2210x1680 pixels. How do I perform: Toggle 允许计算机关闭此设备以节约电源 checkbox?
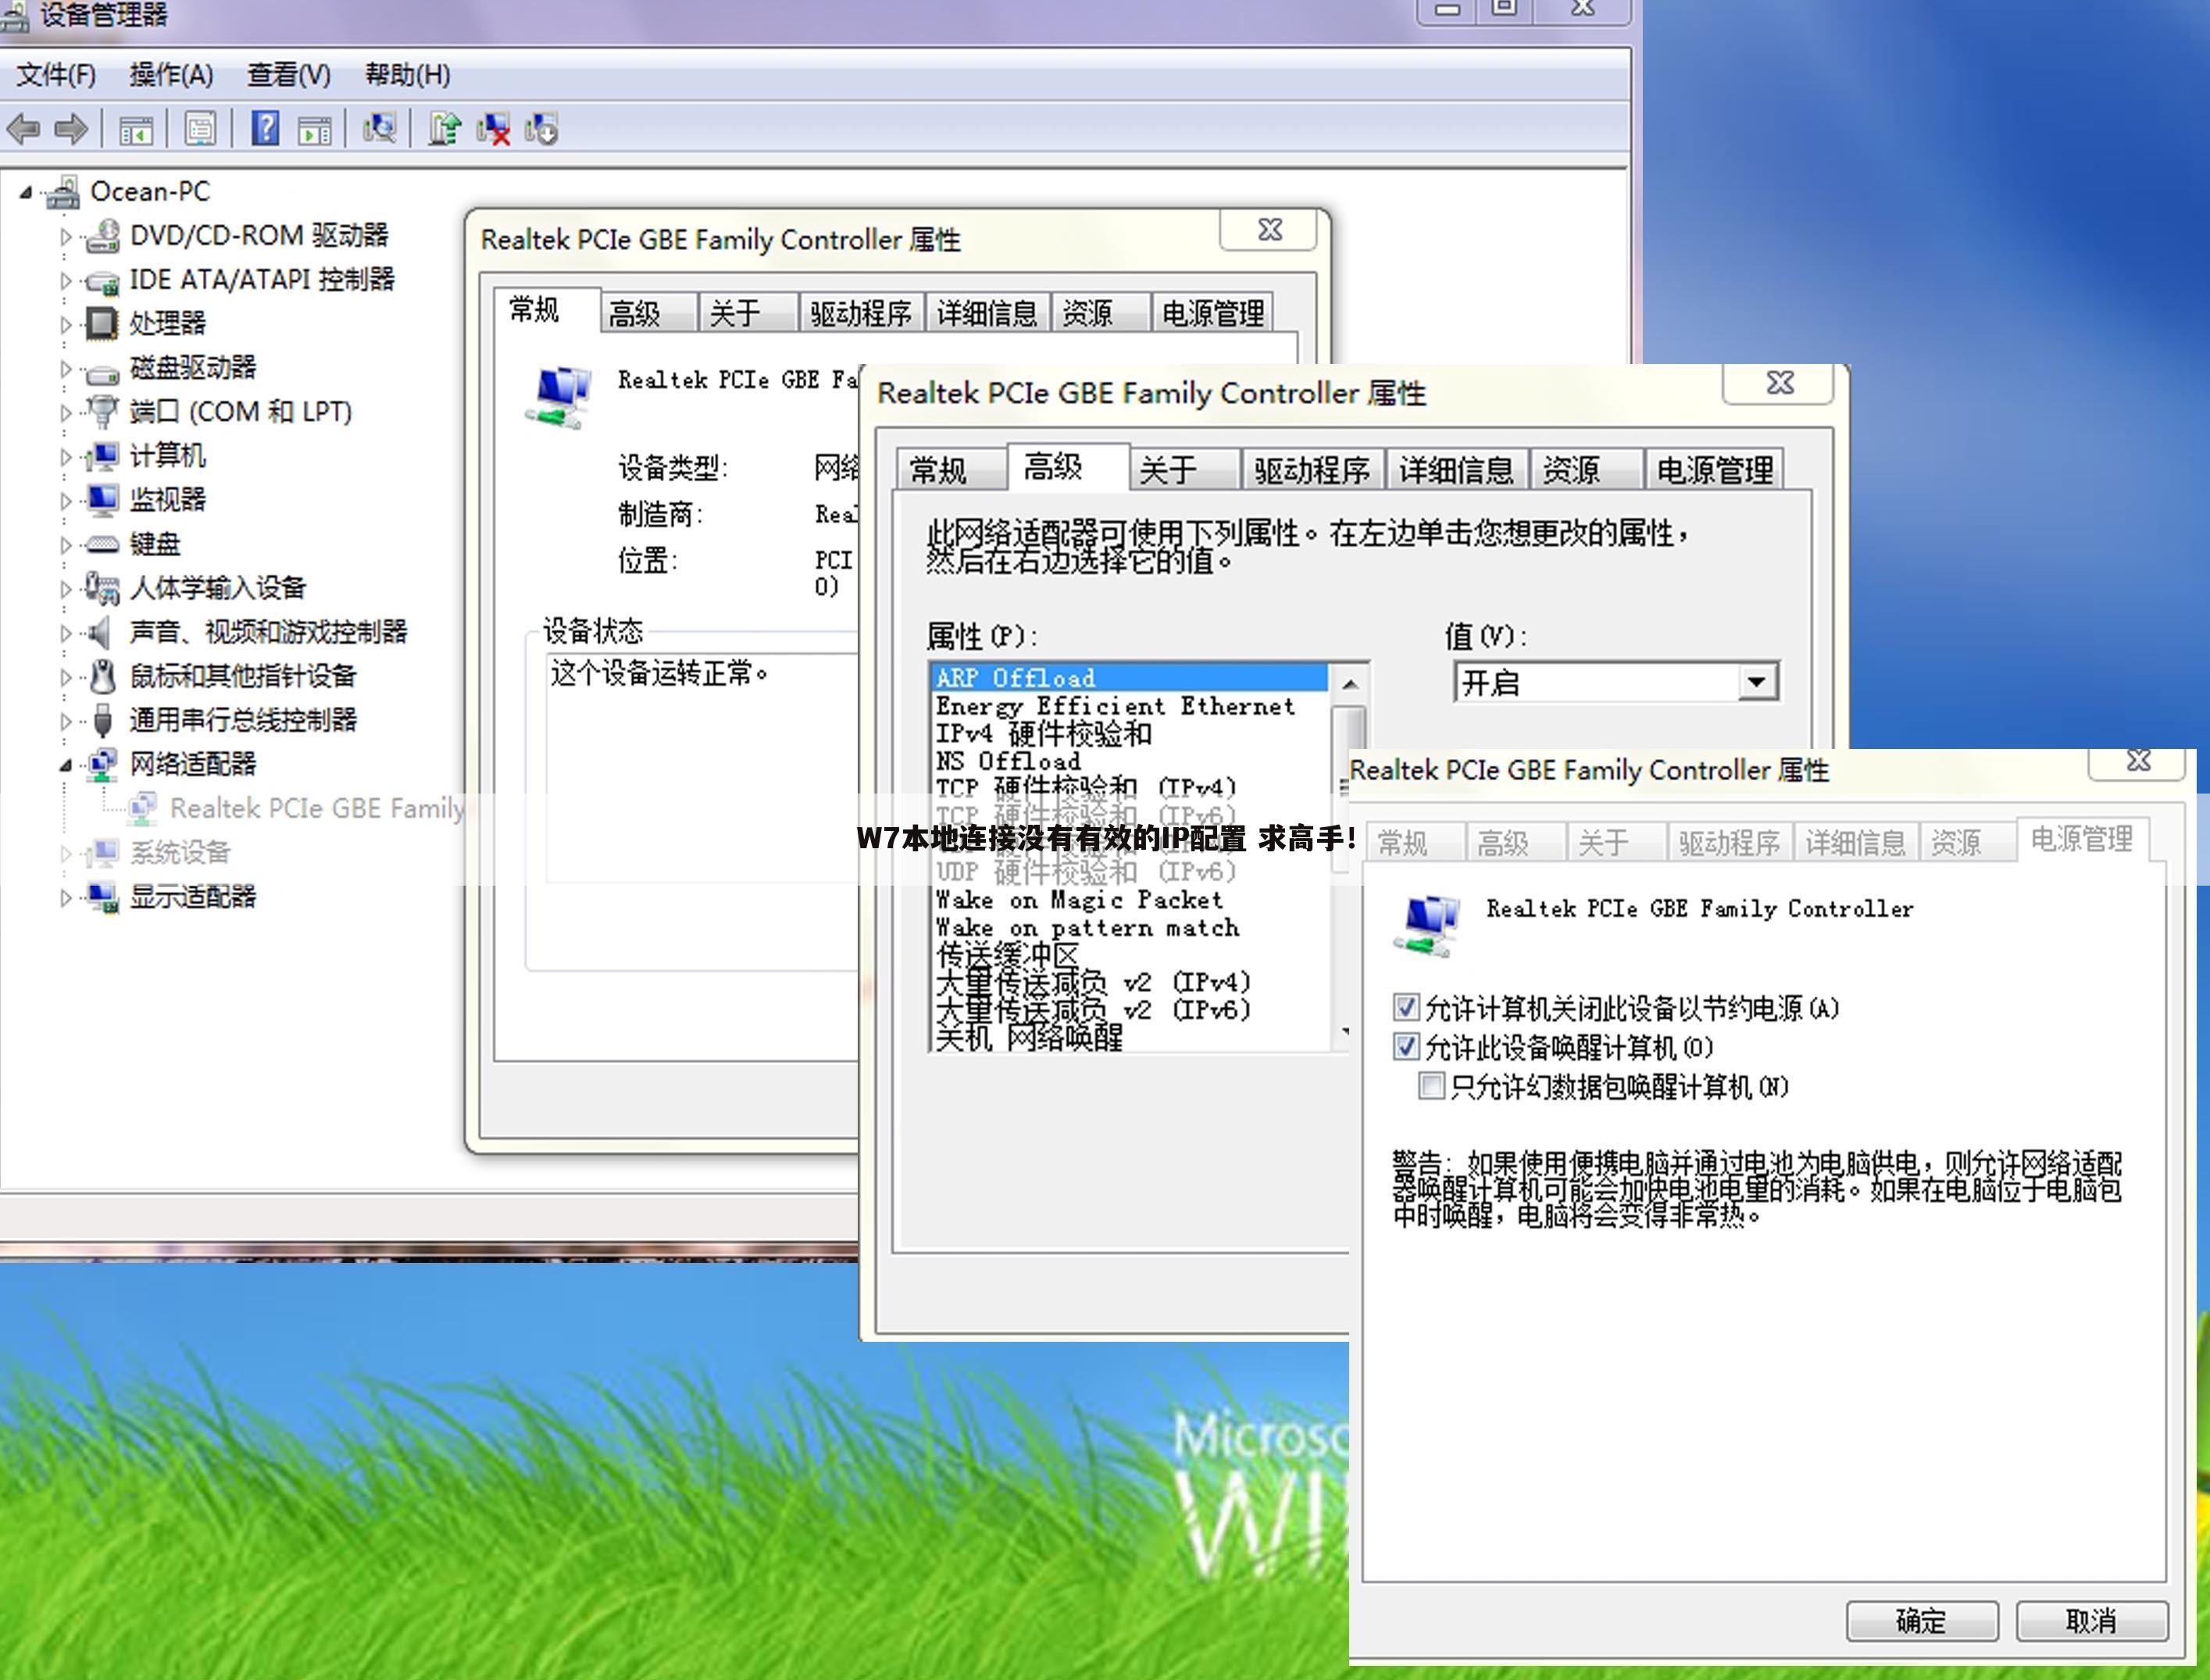[x=1405, y=1006]
